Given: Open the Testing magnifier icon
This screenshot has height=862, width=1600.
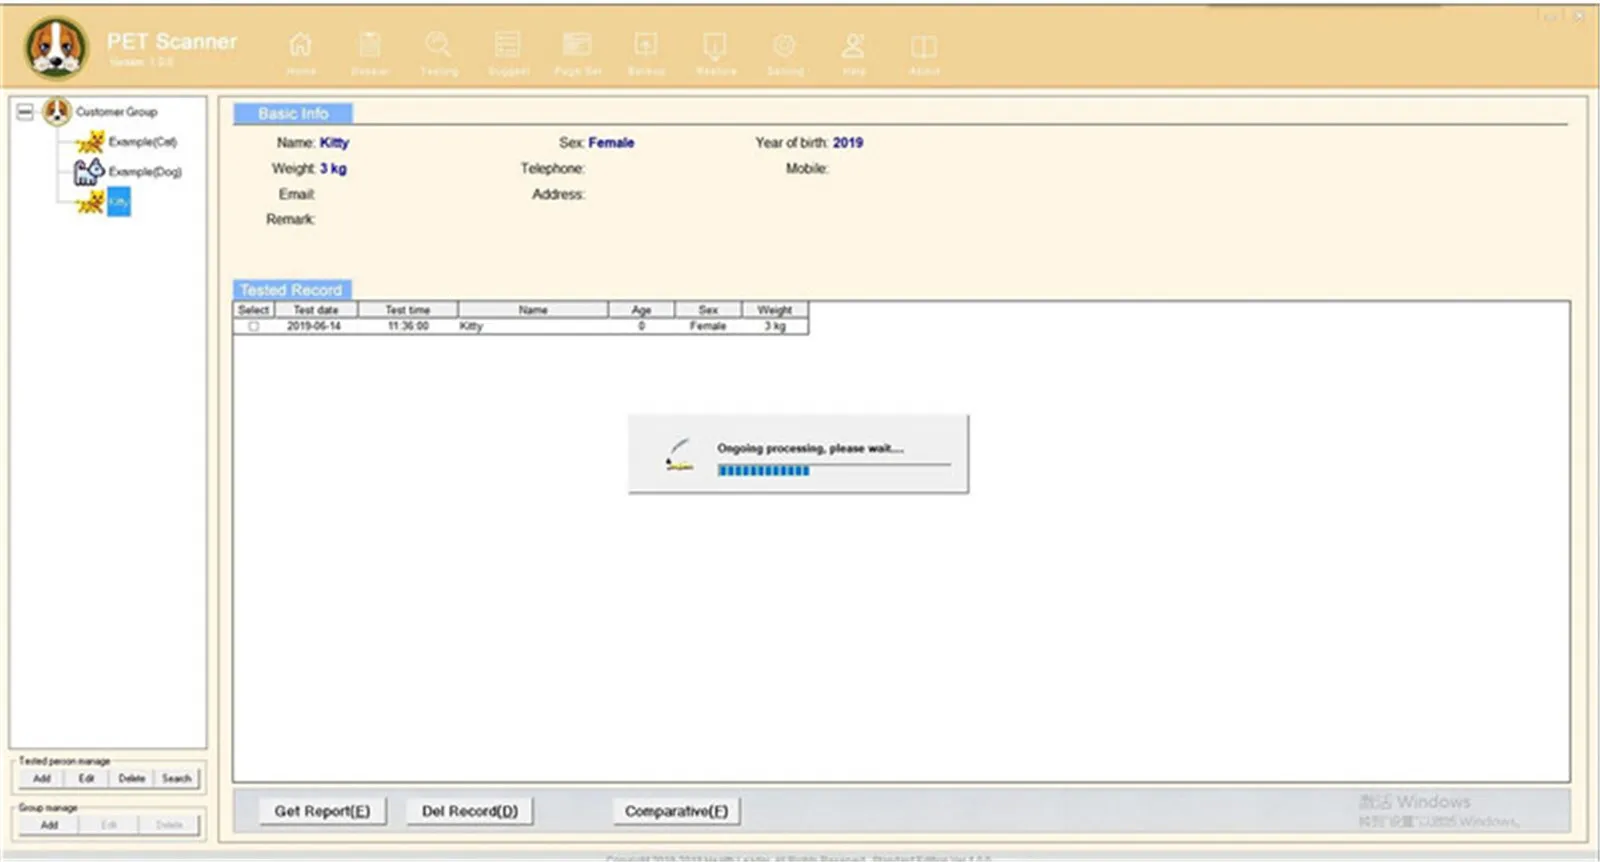Looking at the screenshot, I should tap(438, 46).
